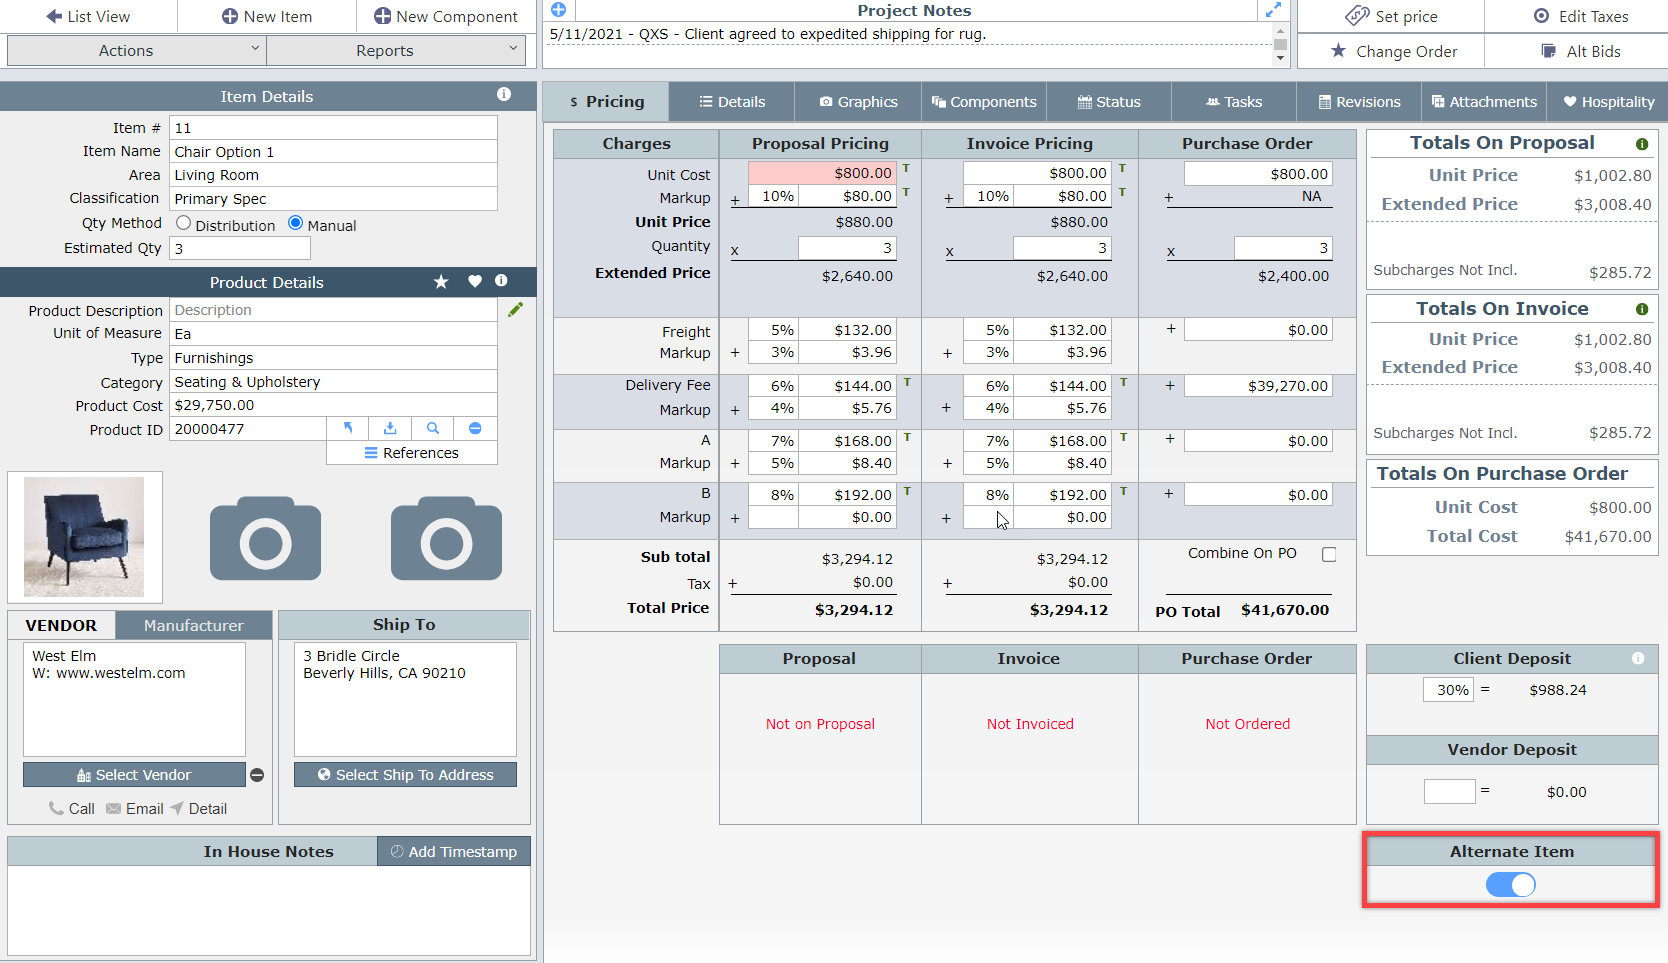Switch to the VENDOR tab
The height and width of the screenshot is (963, 1668).
61,625
